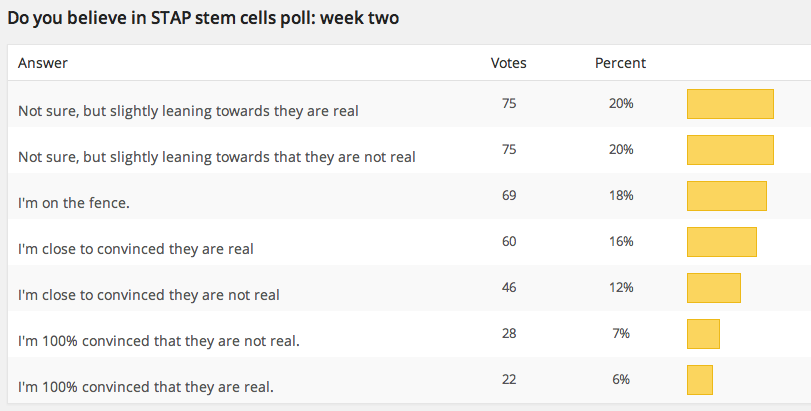Click the 46 votes count

pos(509,287)
